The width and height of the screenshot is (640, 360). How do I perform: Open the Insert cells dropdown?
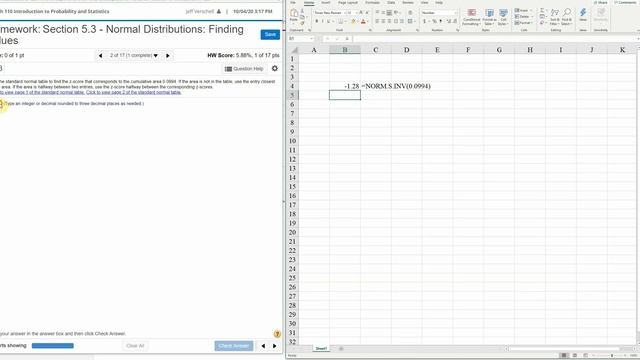pos(523,10)
